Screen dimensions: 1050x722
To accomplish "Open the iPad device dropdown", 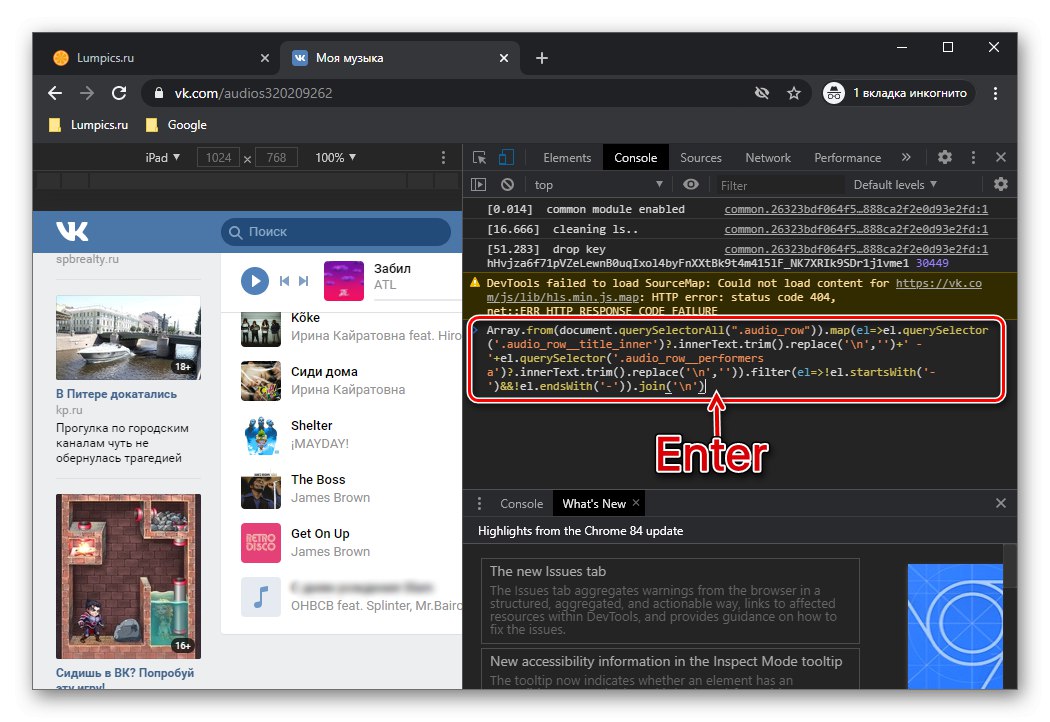I will 163,158.
